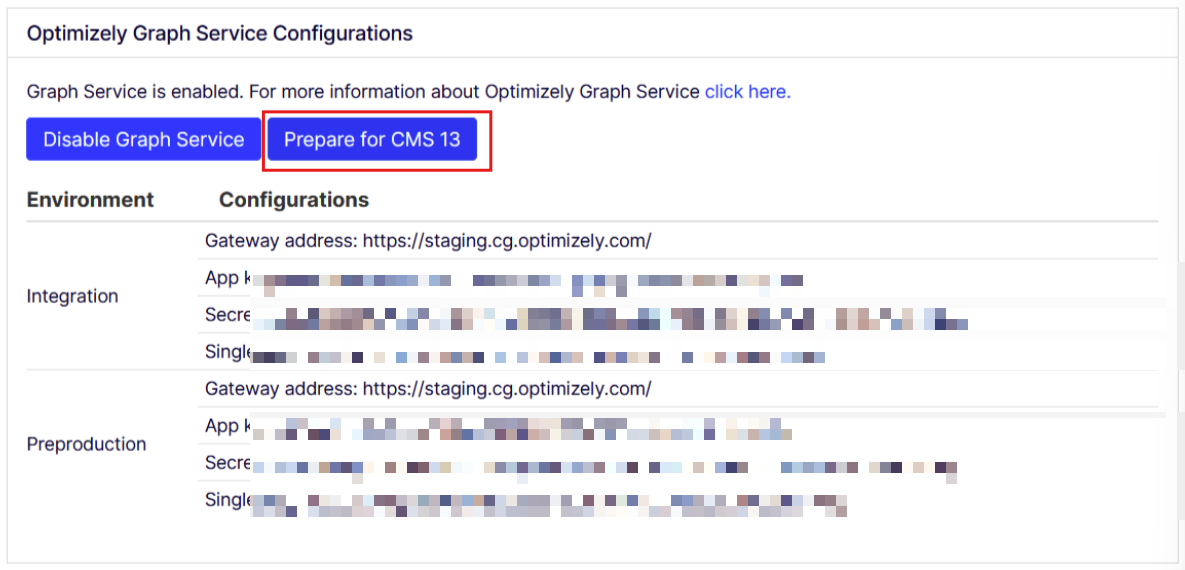This screenshot has height=570, width=1185.
Task: Select the Preproduction environment row label
Action: point(86,444)
